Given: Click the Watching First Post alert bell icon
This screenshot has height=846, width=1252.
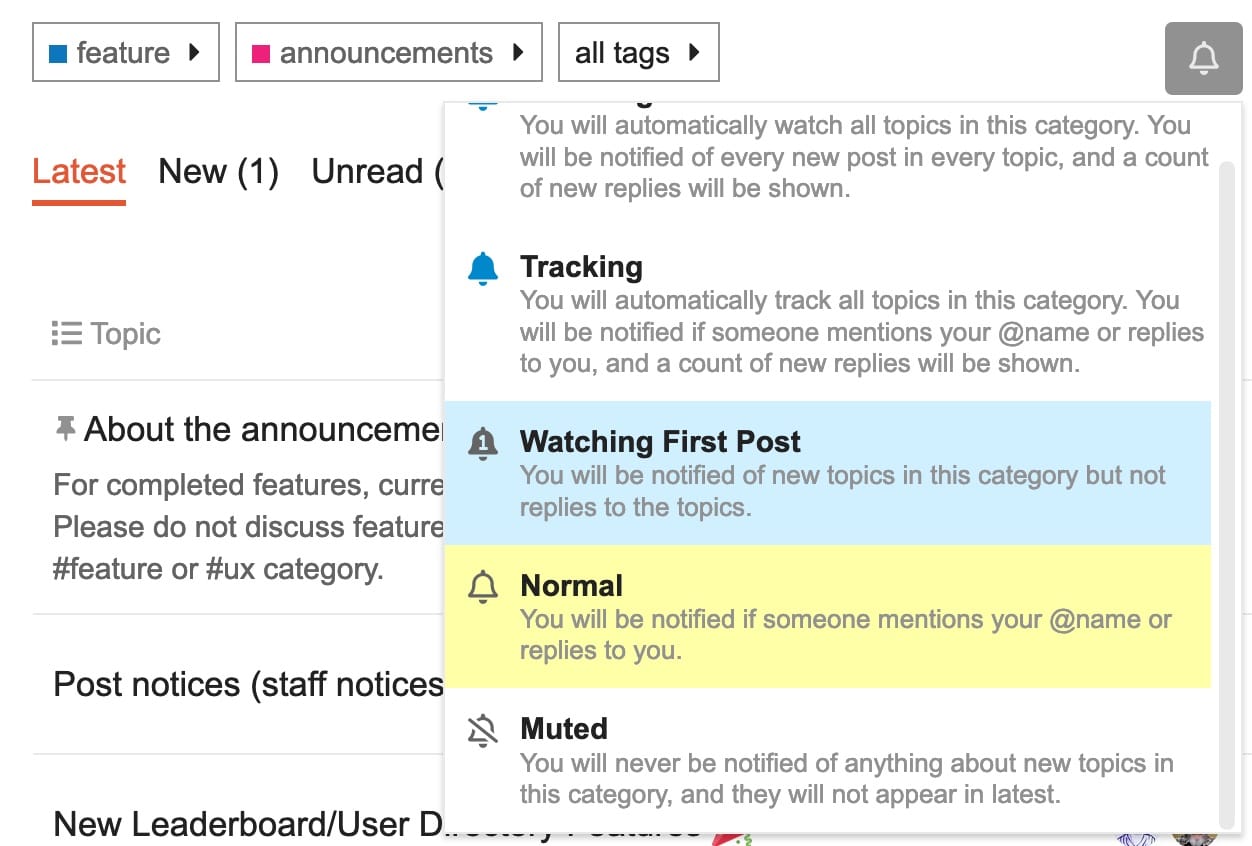Looking at the screenshot, I should (482, 443).
